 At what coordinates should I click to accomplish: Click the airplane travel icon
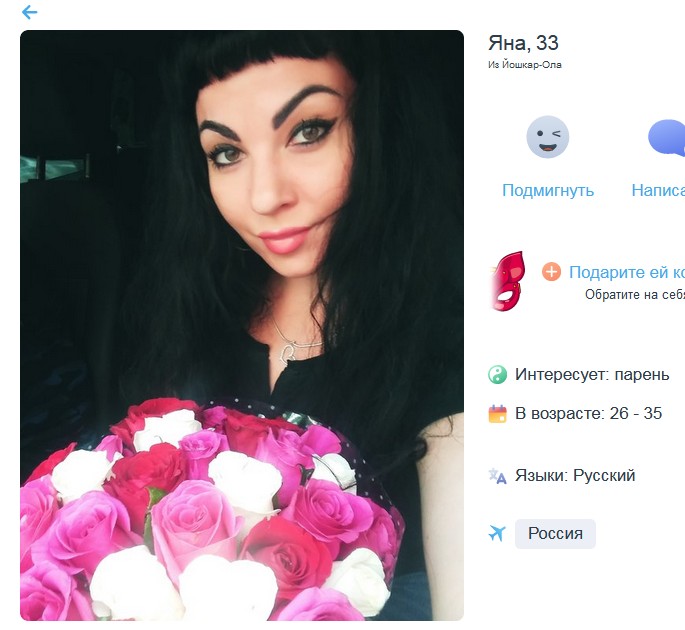point(497,533)
